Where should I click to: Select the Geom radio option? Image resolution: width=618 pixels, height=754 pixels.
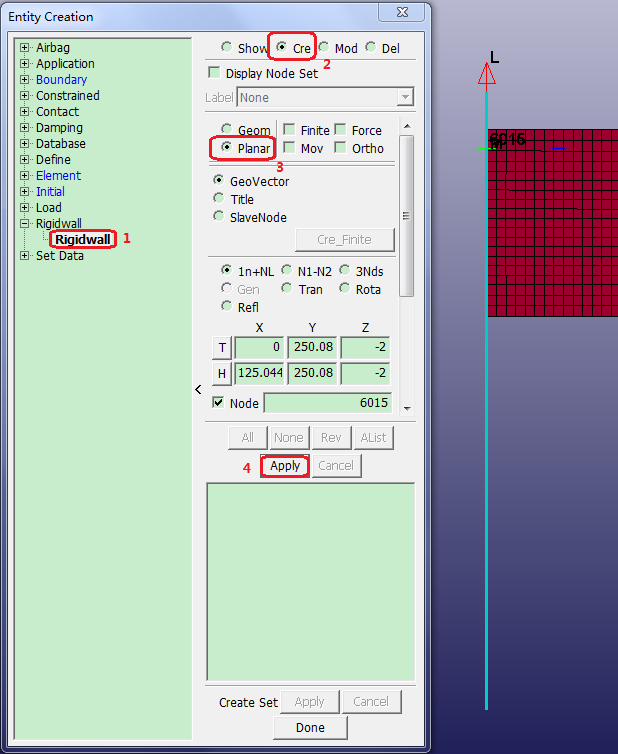coord(227,129)
